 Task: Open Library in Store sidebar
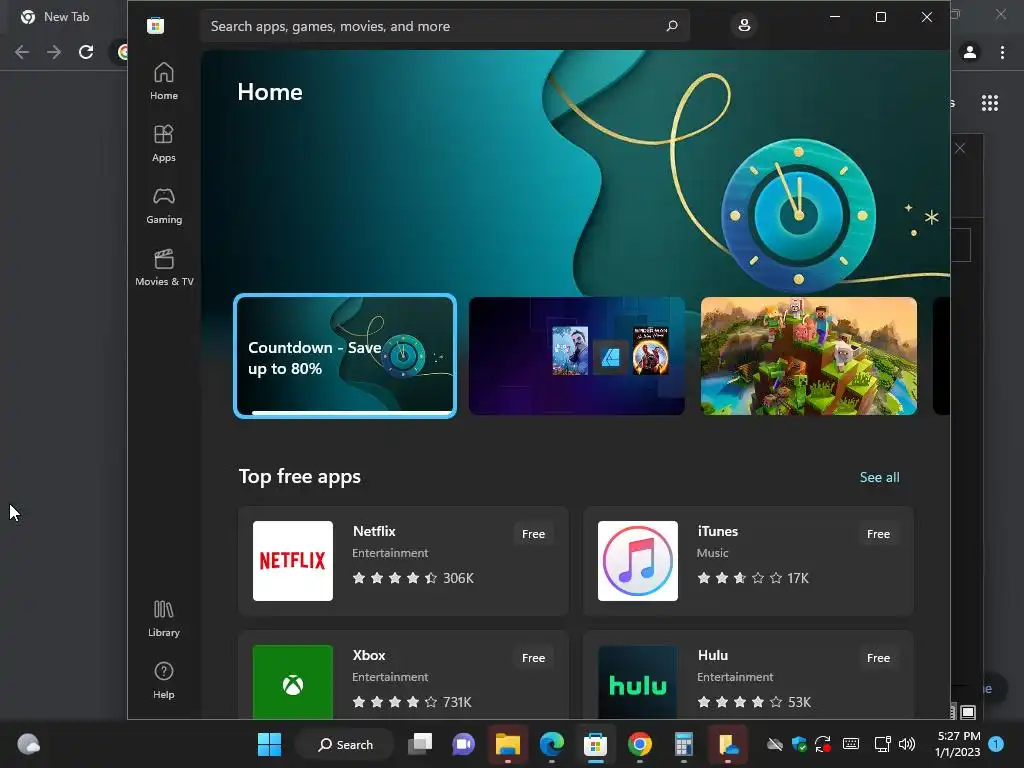(163, 618)
